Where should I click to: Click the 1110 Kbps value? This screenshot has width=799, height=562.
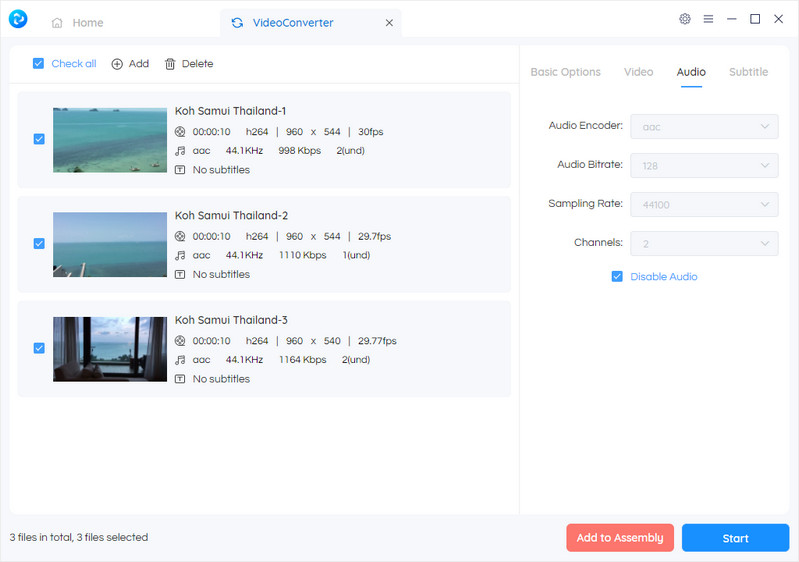coord(303,255)
